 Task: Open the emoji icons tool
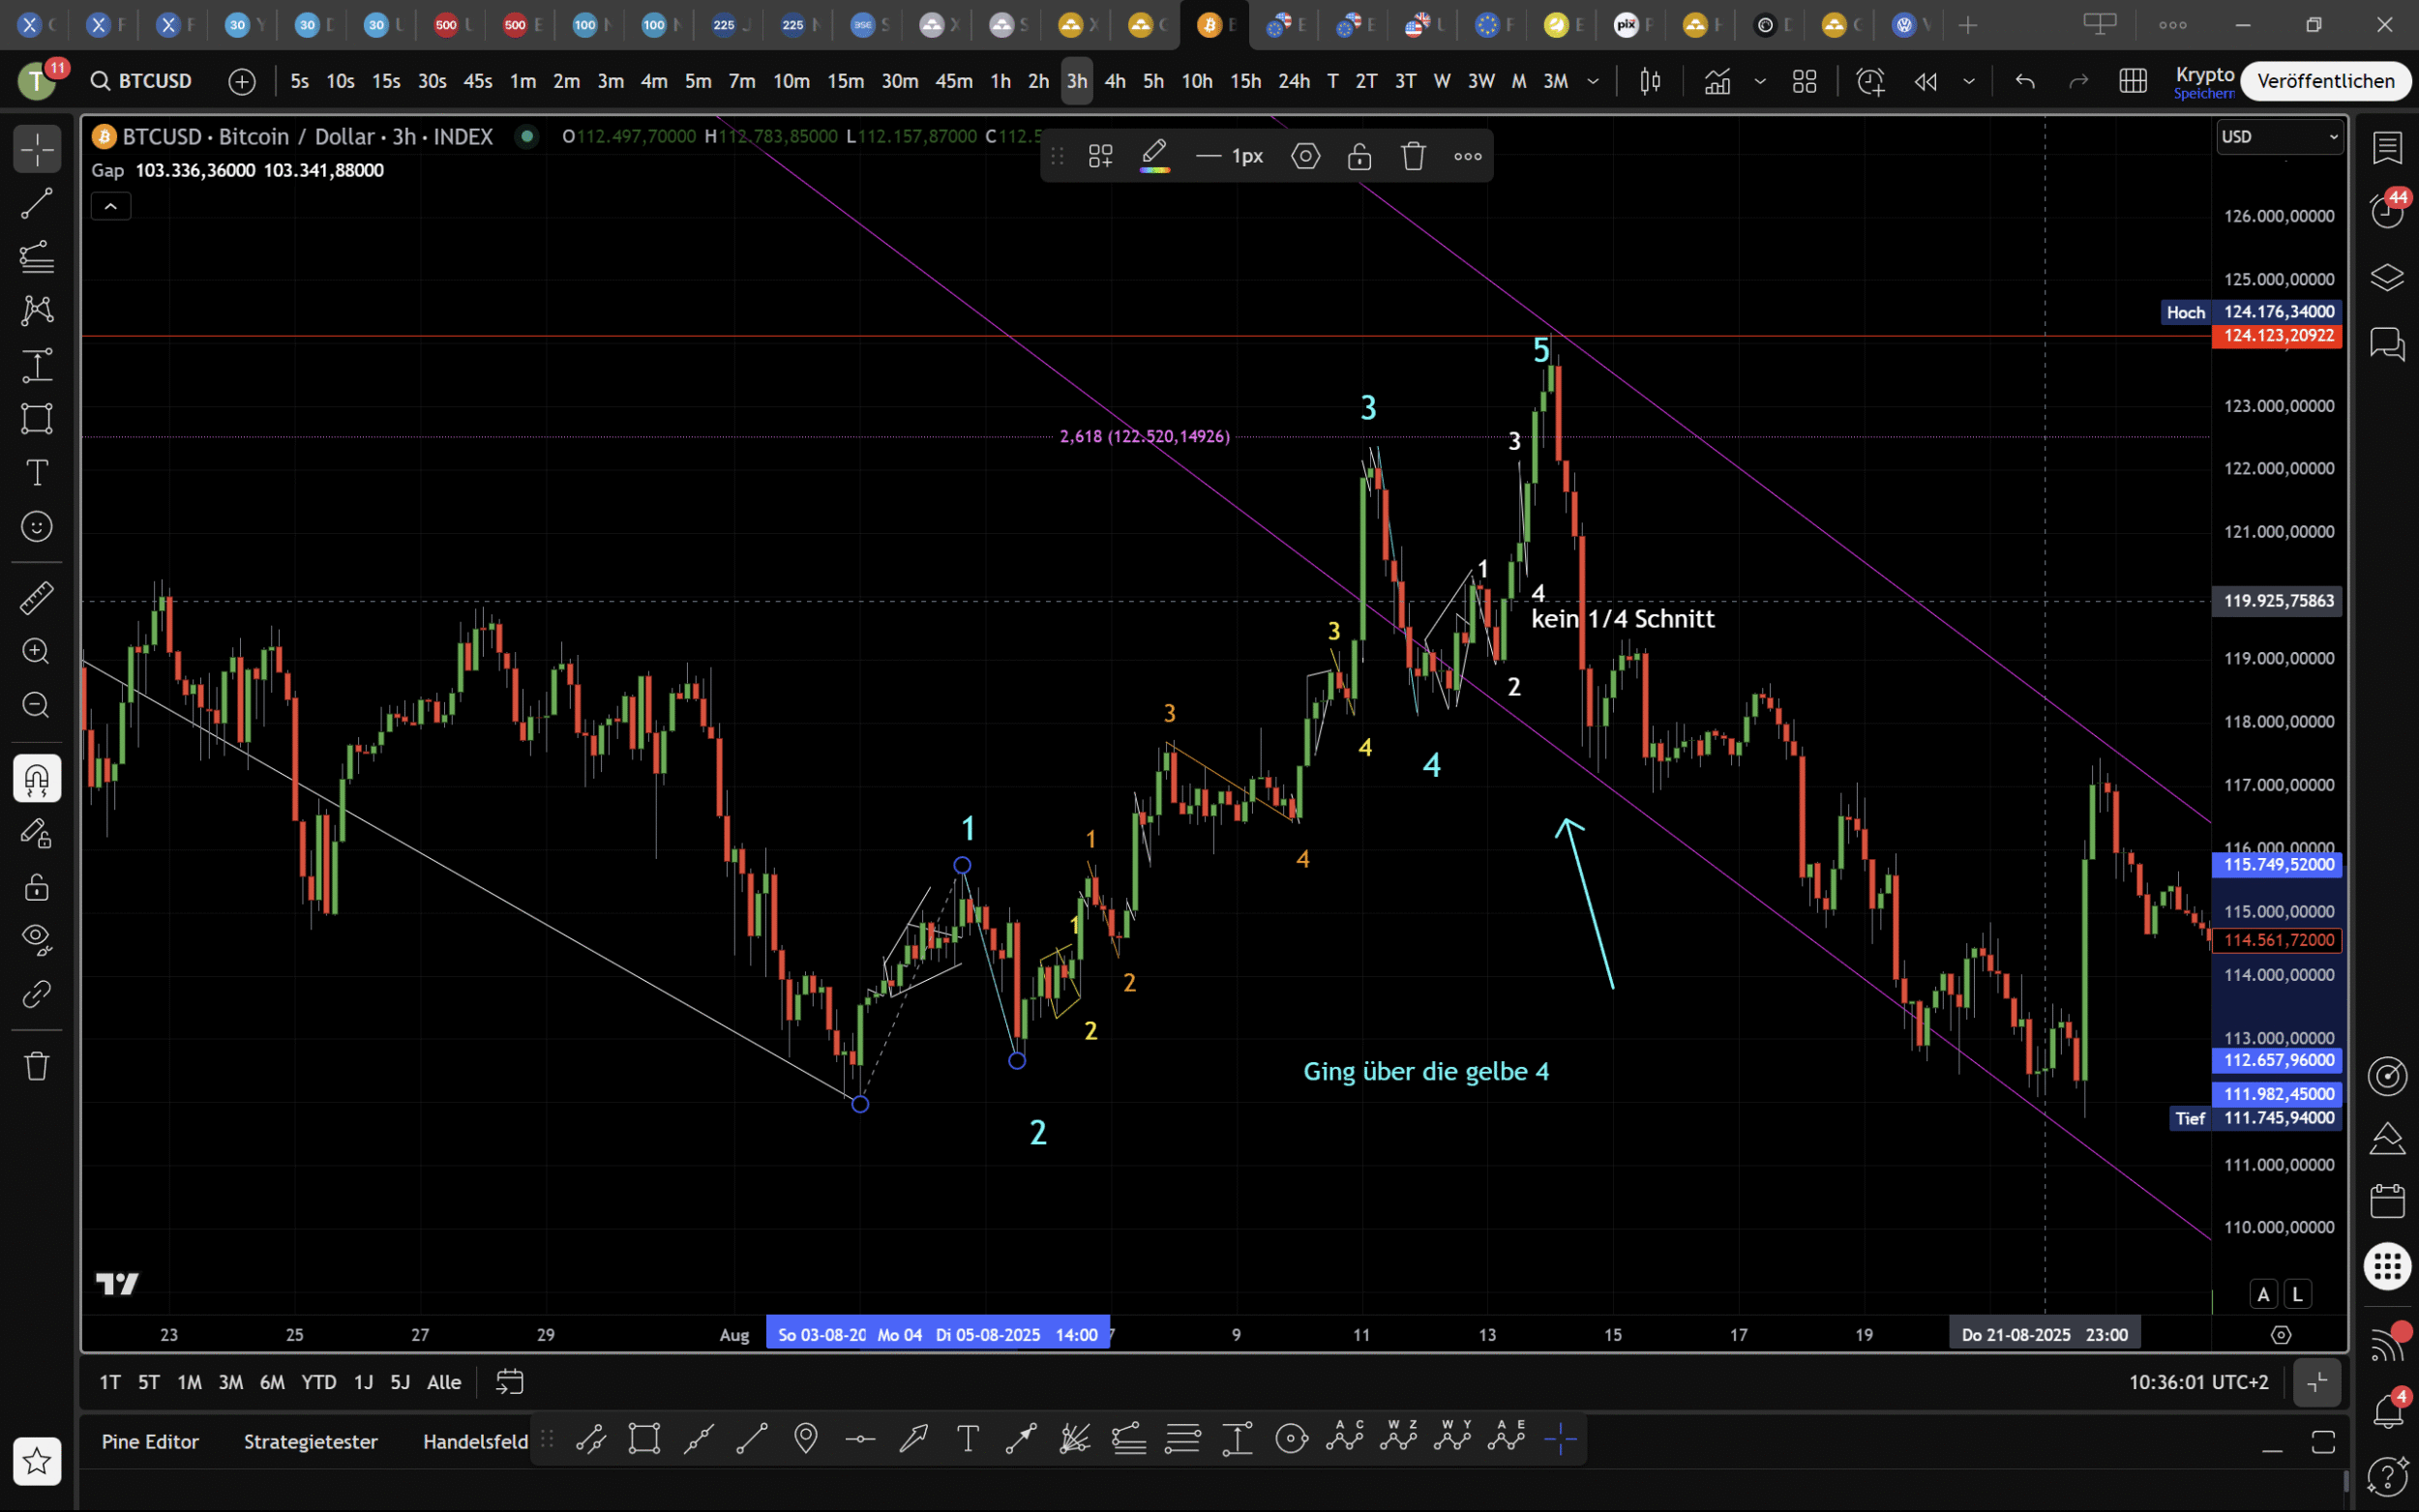[x=37, y=526]
